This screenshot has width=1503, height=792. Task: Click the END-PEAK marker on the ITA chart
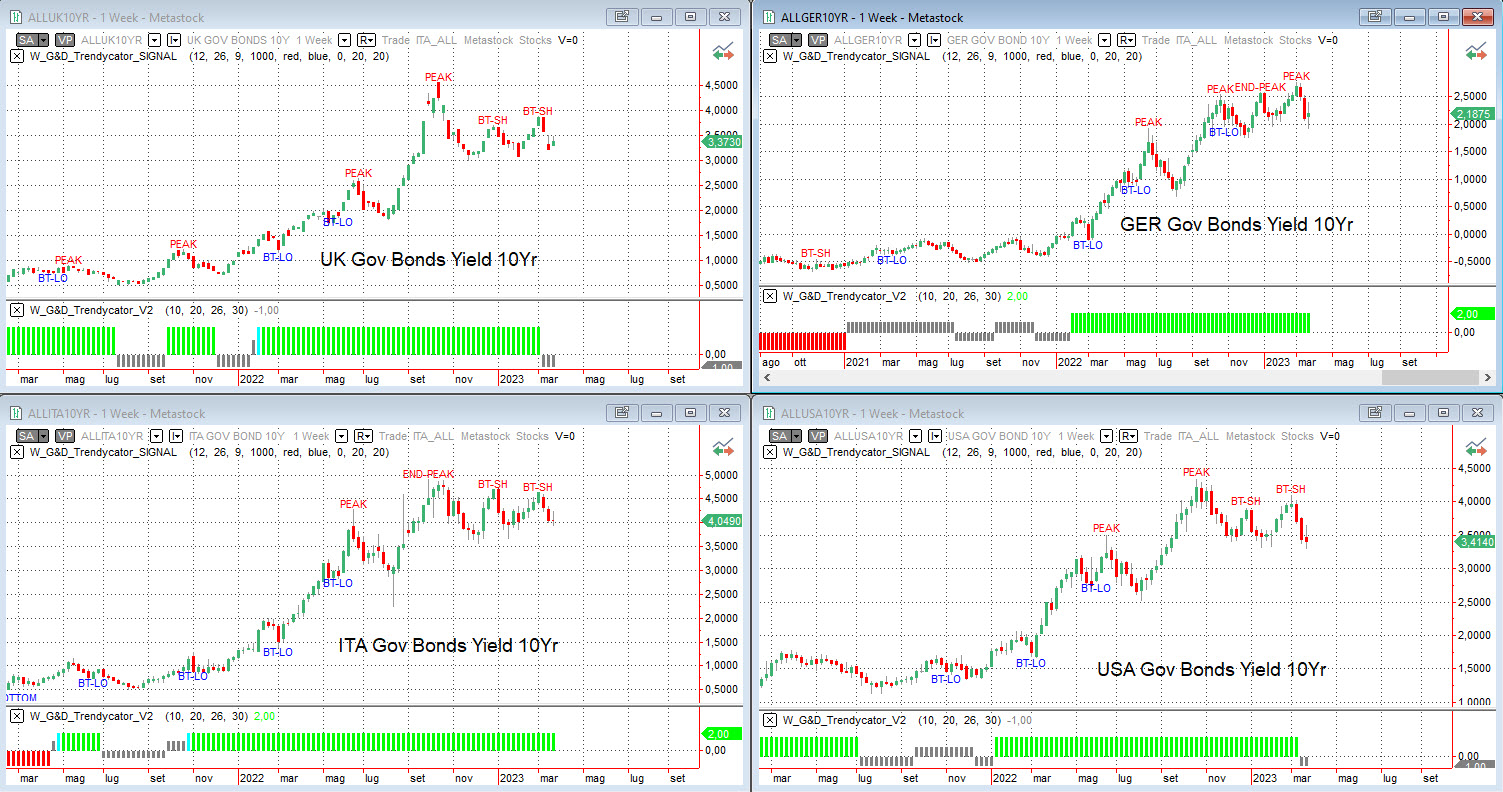click(x=428, y=474)
